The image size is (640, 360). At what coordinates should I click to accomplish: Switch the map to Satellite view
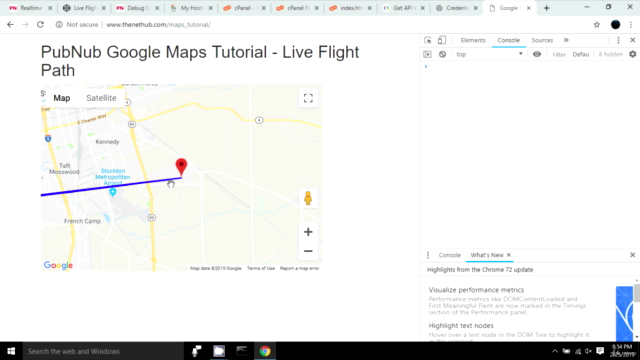point(101,98)
